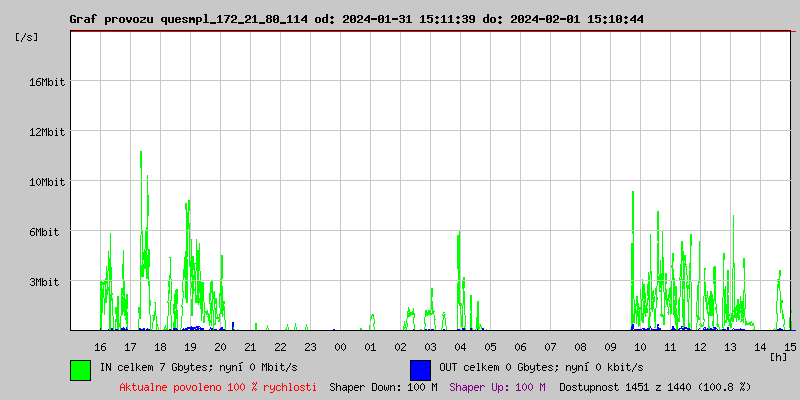Select the graph title 'Graf provozu' text

pos(112,19)
